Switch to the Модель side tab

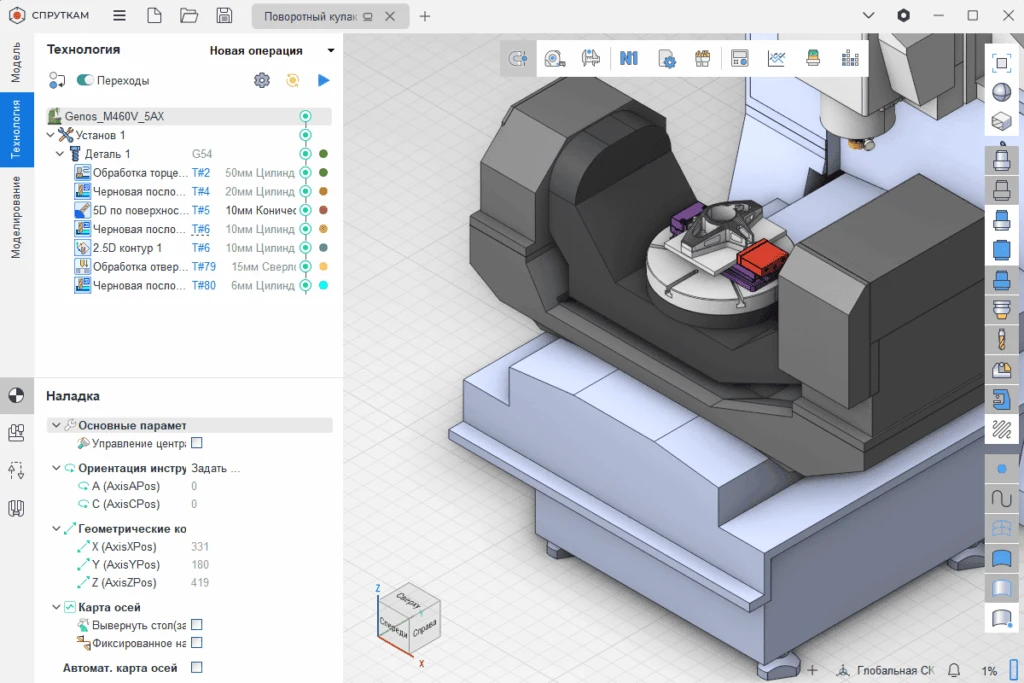coord(16,62)
